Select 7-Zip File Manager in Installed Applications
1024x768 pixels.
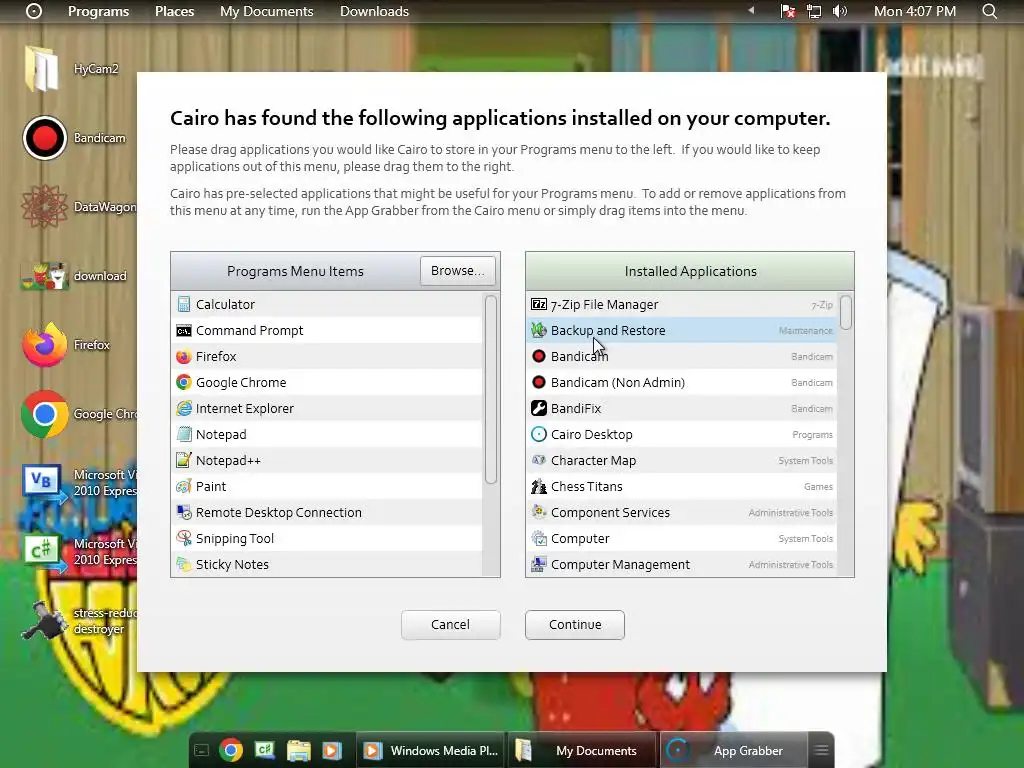(682, 304)
